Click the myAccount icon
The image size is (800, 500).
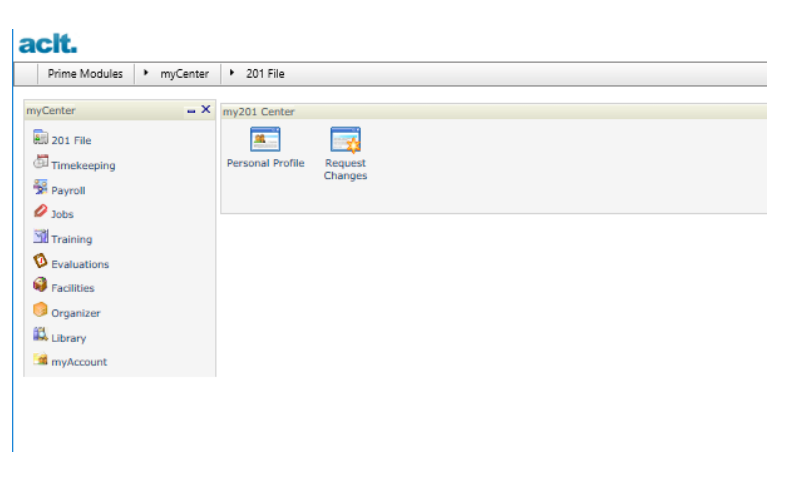(40, 359)
